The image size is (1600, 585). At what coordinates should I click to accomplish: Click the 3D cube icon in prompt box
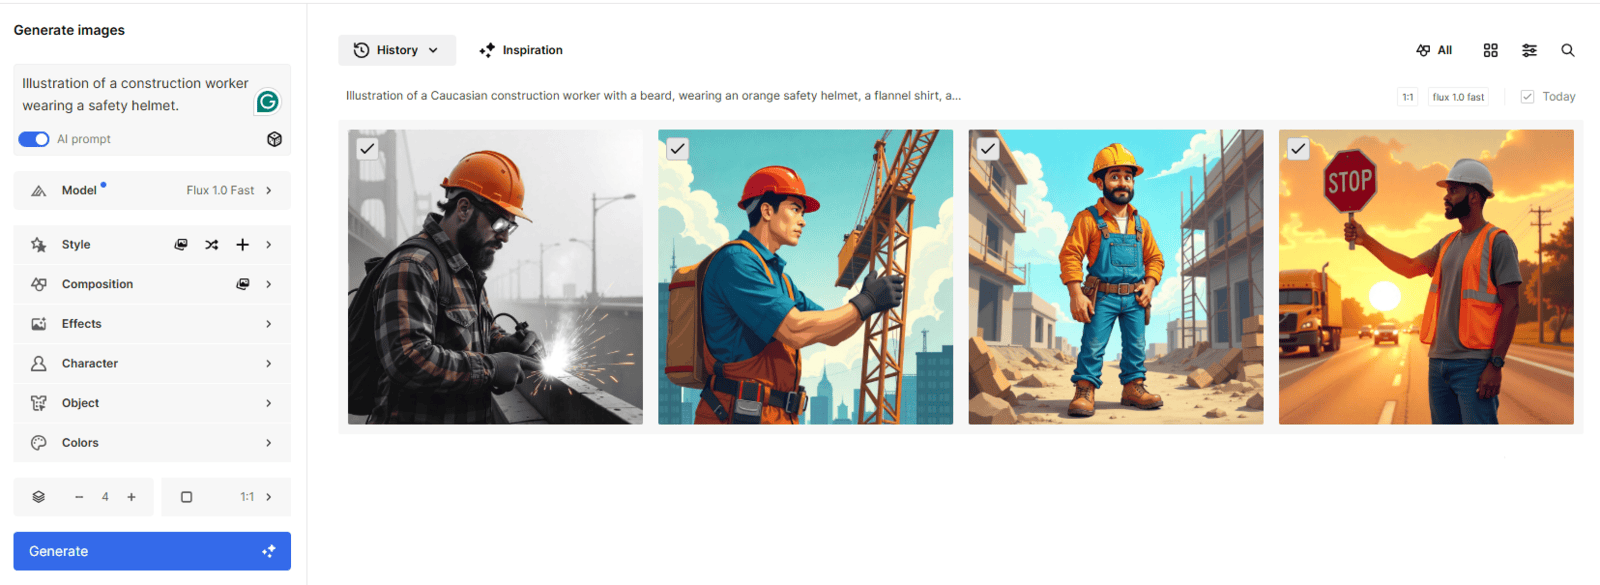click(x=274, y=139)
